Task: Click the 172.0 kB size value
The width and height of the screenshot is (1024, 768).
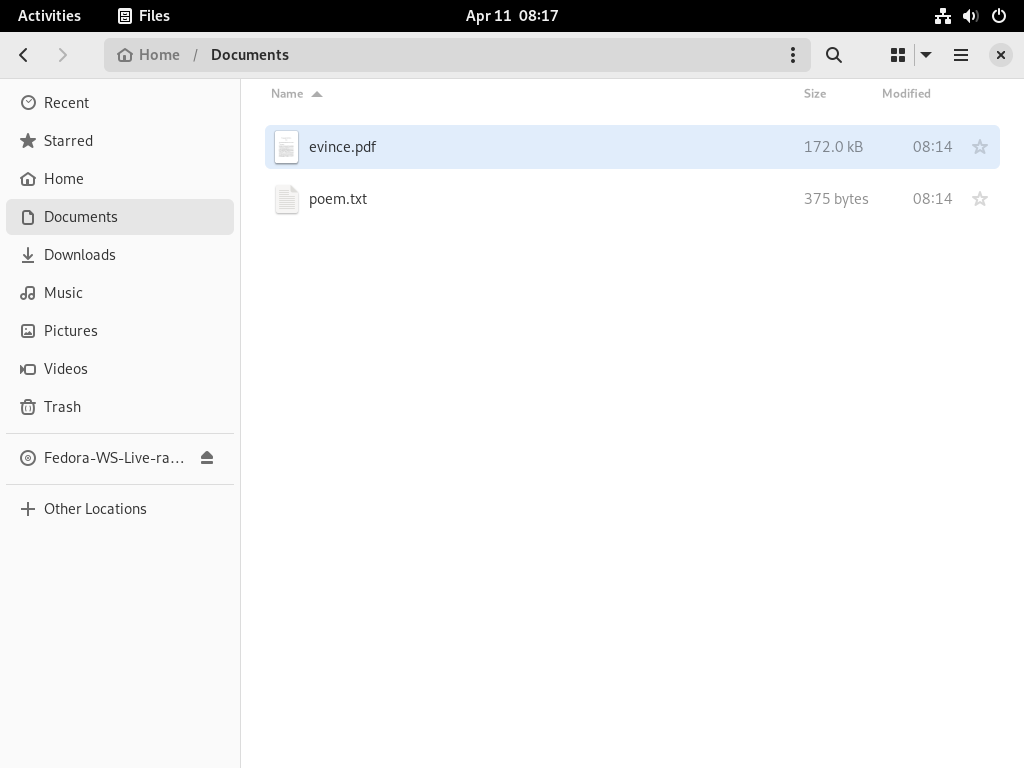Action: pyautogui.click(x=833, y=147)
